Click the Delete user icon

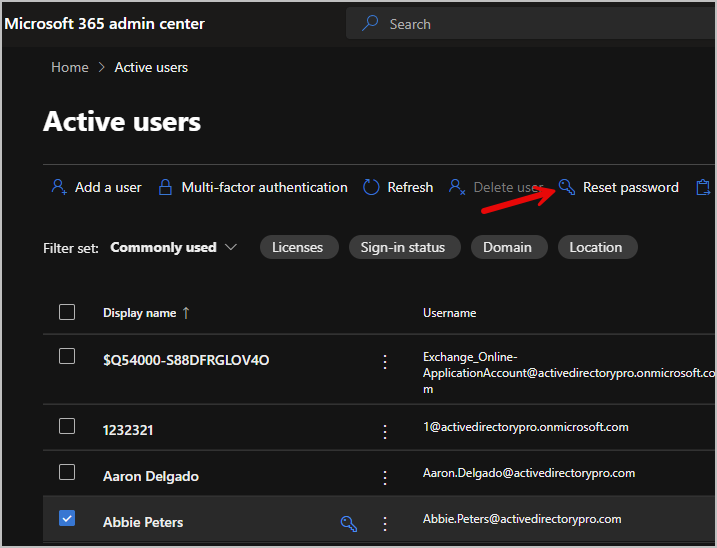(x=457, y=187)
